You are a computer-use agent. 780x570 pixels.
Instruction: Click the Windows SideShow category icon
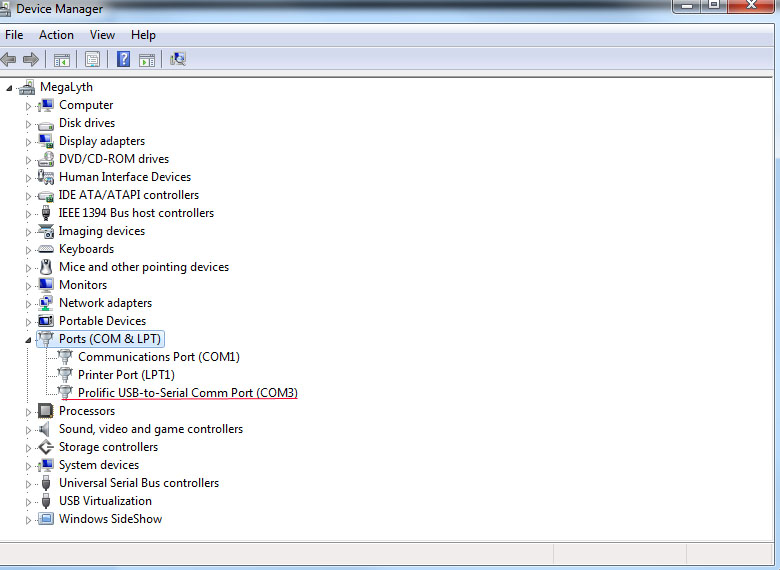coord(46,519)
